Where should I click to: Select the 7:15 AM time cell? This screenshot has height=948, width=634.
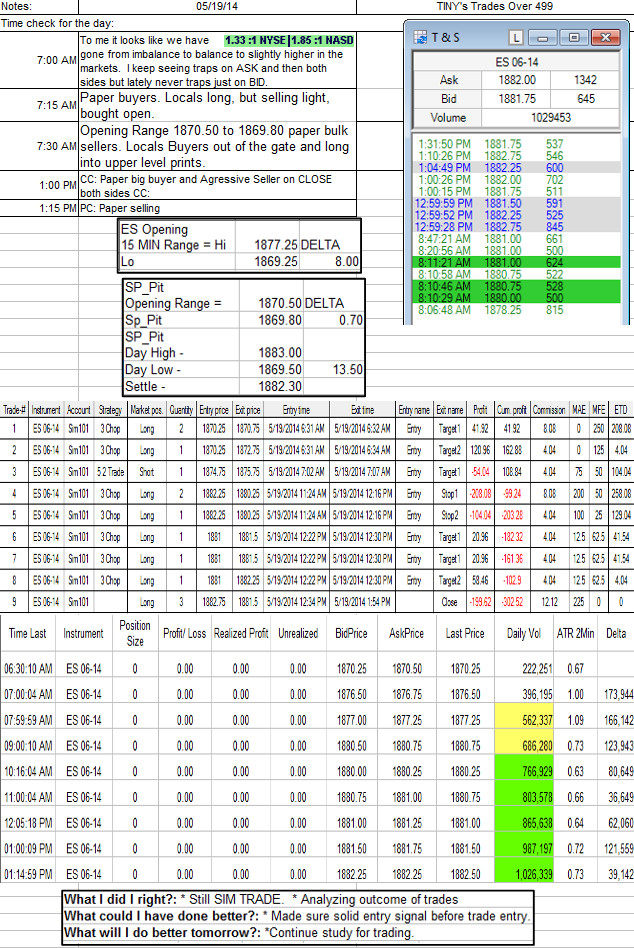tap(39, 105)
